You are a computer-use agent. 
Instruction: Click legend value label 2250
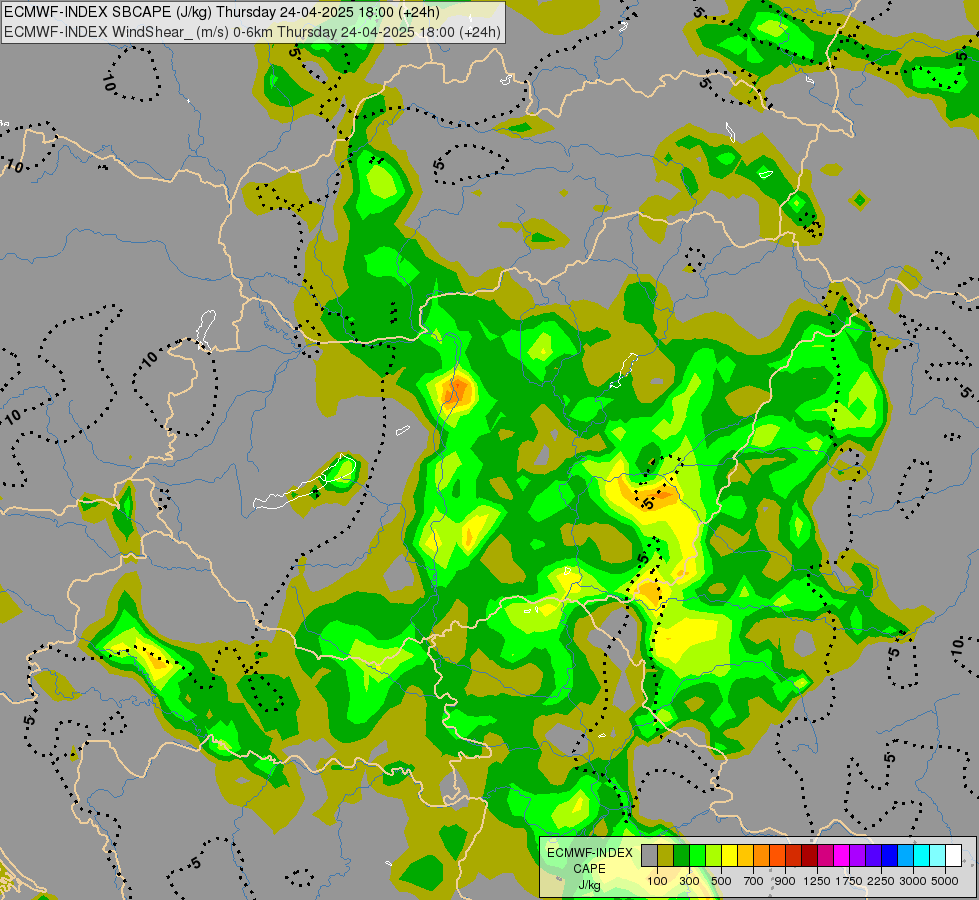point(881,881)
